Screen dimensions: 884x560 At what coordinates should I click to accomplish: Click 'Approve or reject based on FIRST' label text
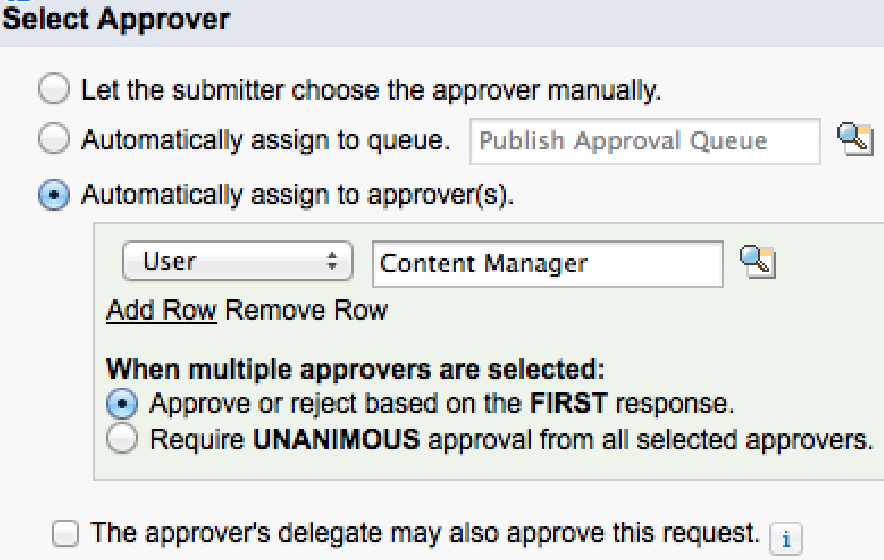point(441,404)
